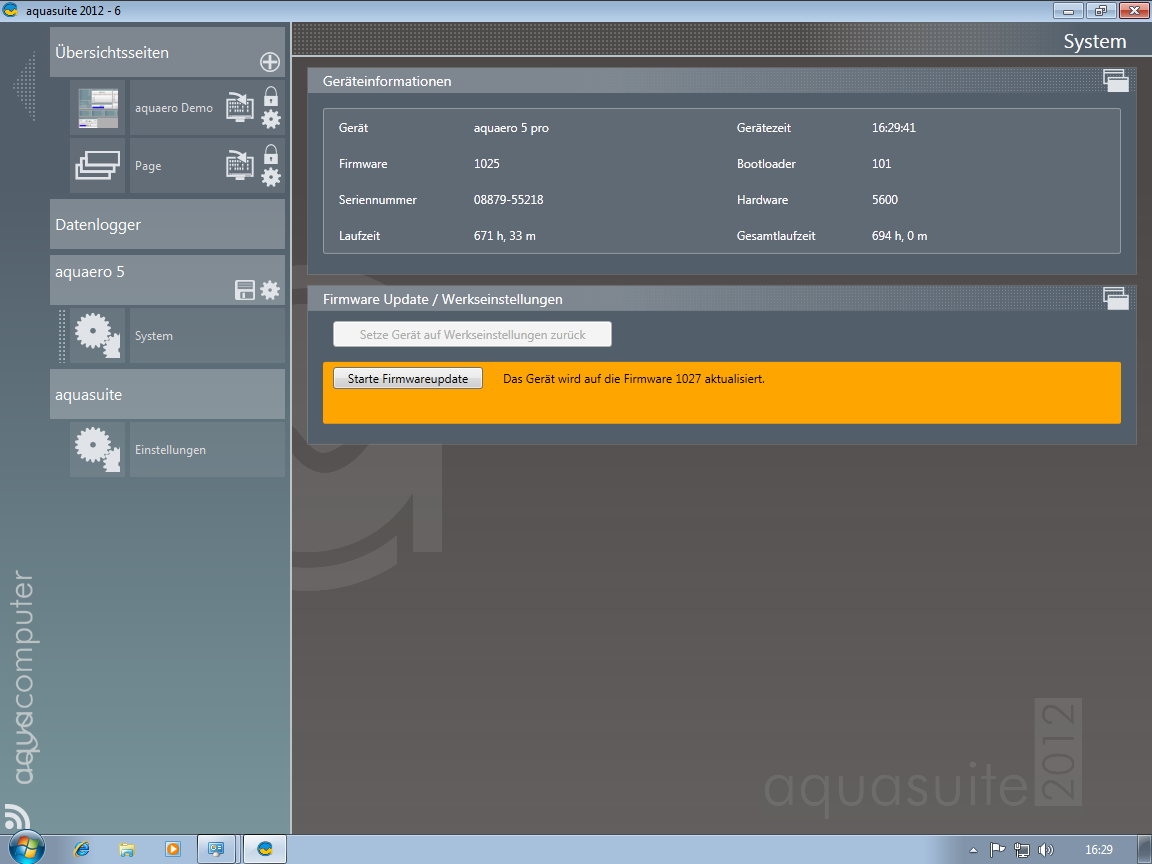This screenshot has height=864, width=1152.
Task: Collapse the aquasuite section header
Action: (168, 395)
